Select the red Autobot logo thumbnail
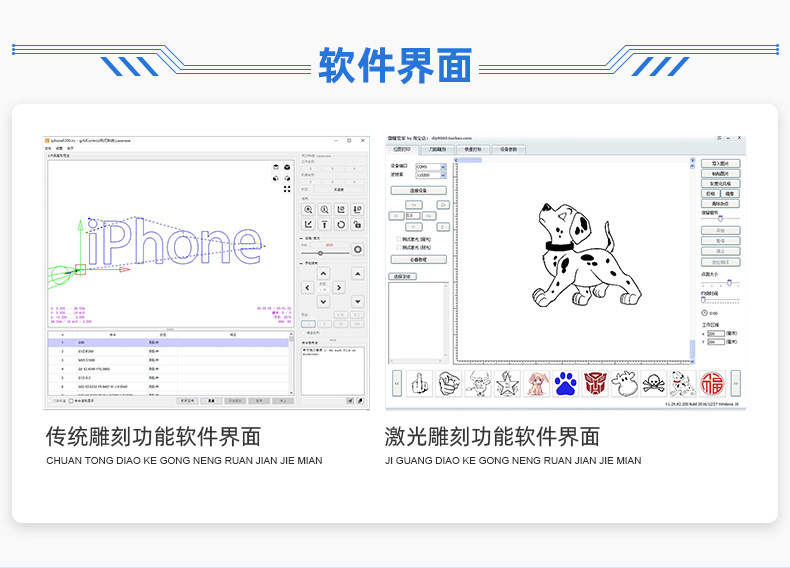 click(595, 384)
